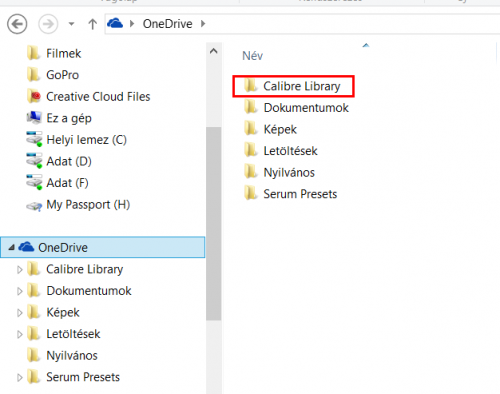
Task: Go back using the Back arrow button
Action: pyautogui.click(x=17, y=24)
